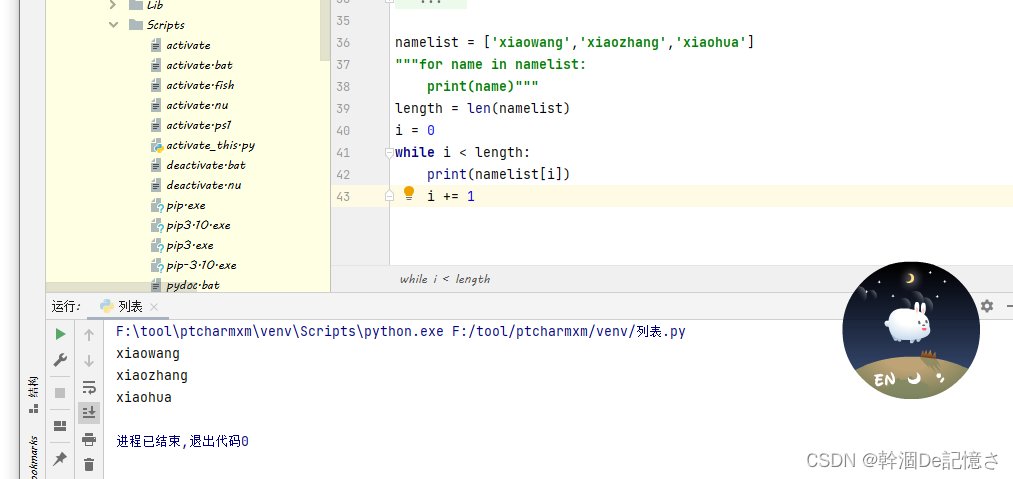This screenshot has width=1013, height=479.
Task: Select pip3.exe in project tree
Action: point(190,246)
